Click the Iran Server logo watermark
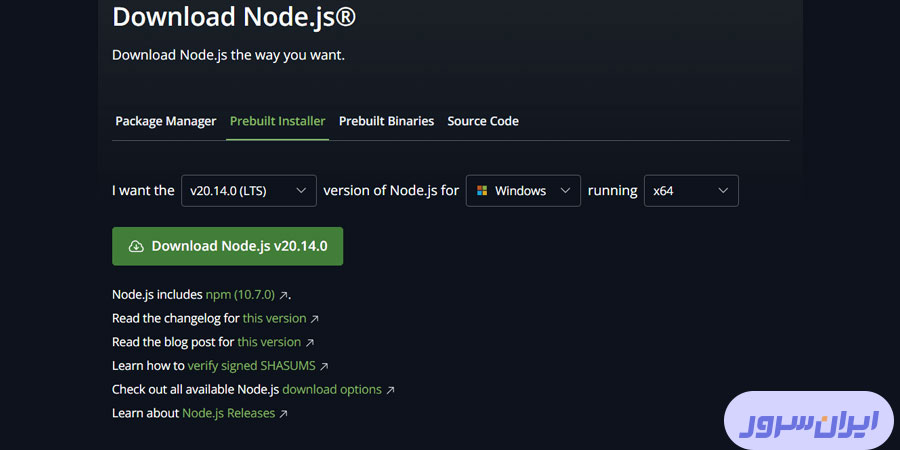Viewport: 900px width, 450px height. coord(808,420)
